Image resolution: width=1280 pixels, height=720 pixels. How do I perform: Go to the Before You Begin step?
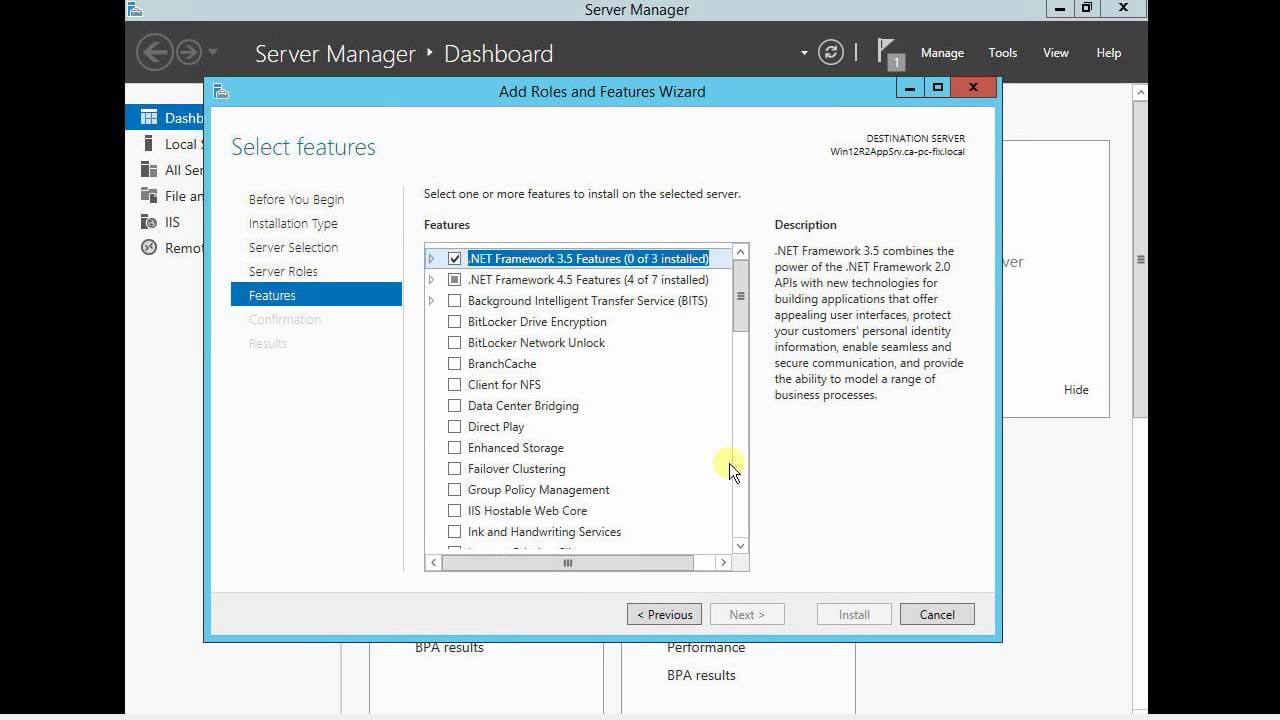click(x=296, y=199)
